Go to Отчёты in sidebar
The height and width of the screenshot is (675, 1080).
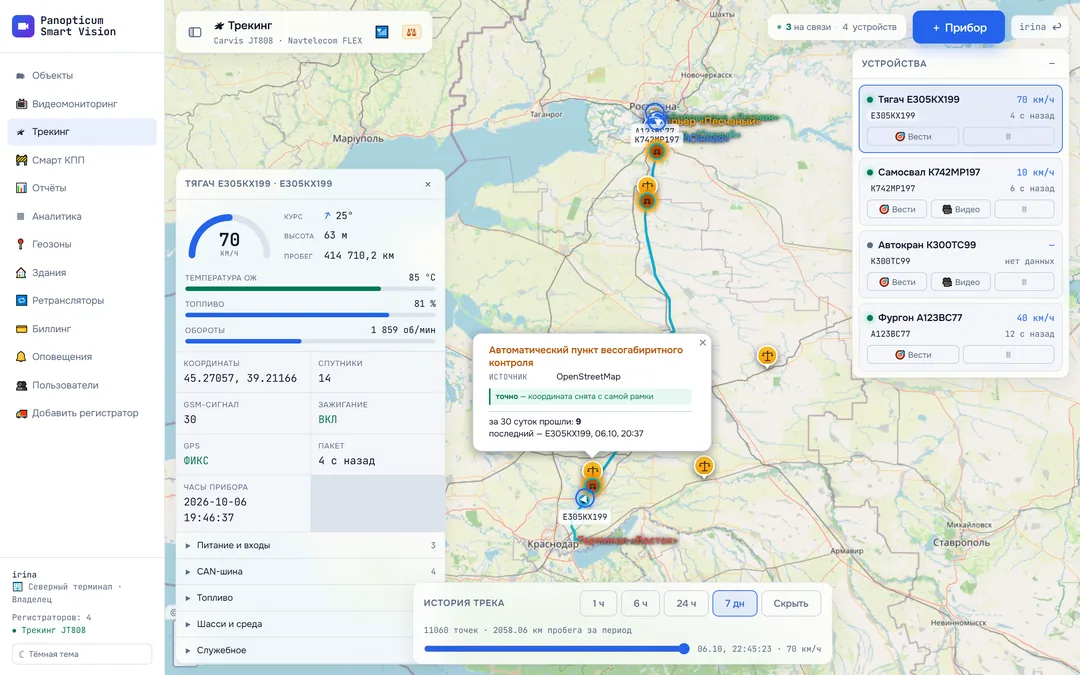(x=82, y=187)
